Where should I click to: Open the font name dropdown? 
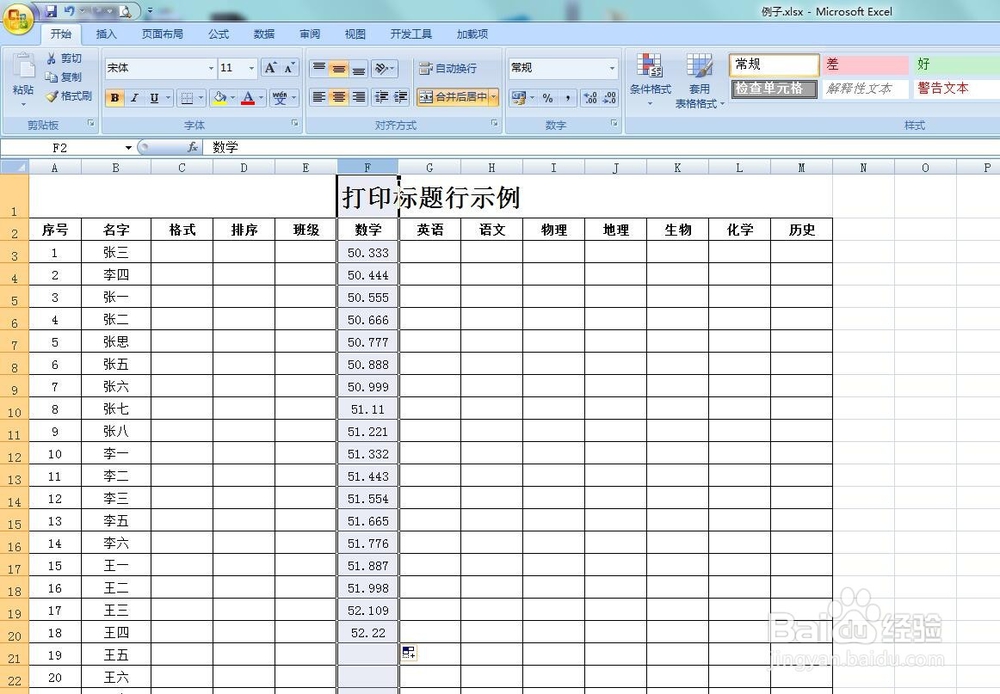coord(210,68)
